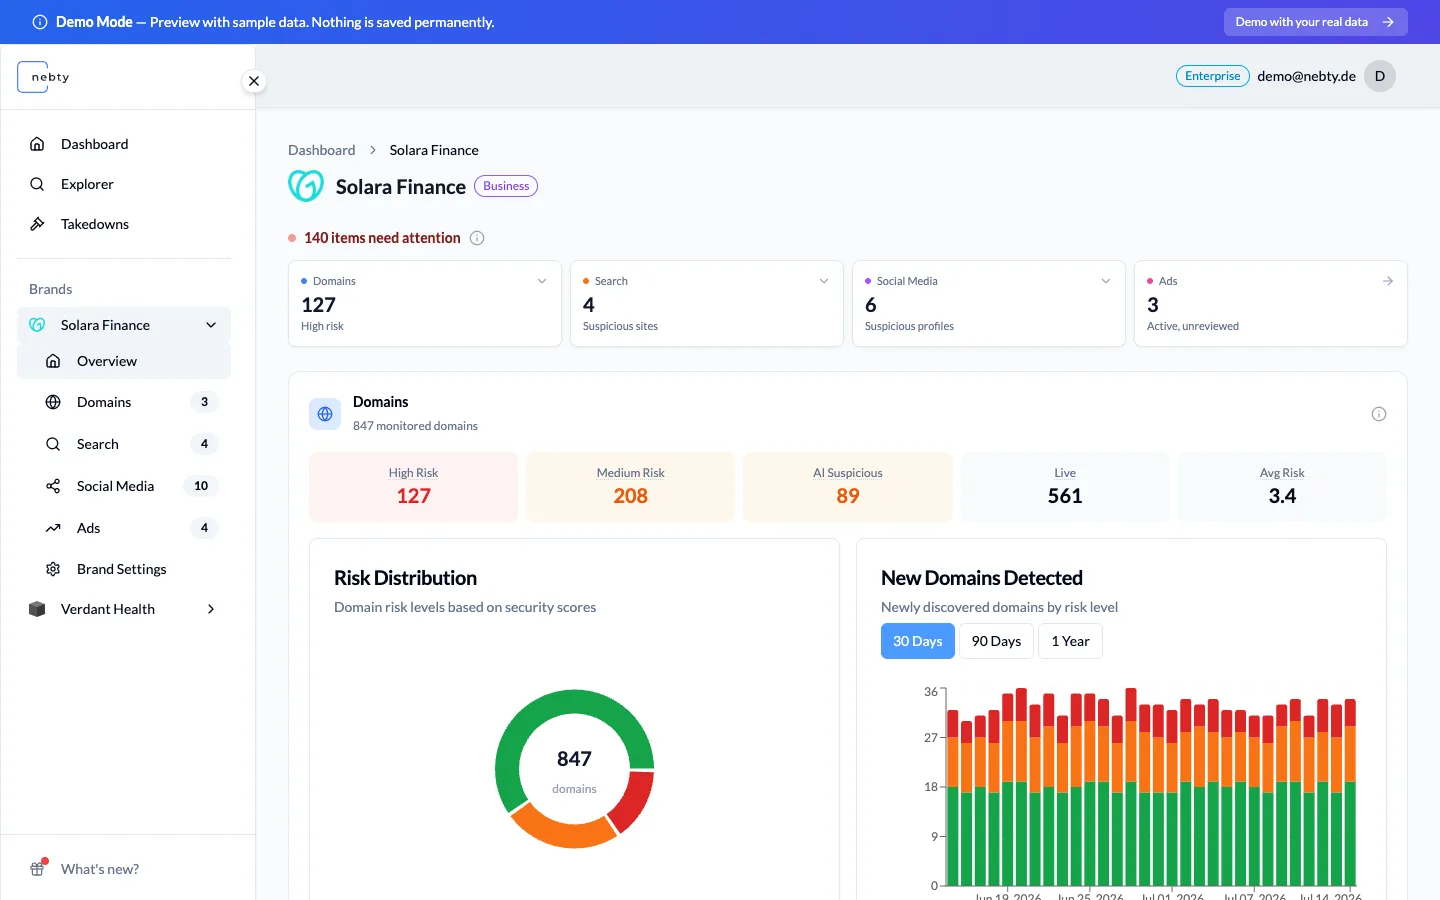Select the 30 Days time range
This screenshot has width=1440, height=900.
pos(918,641)
